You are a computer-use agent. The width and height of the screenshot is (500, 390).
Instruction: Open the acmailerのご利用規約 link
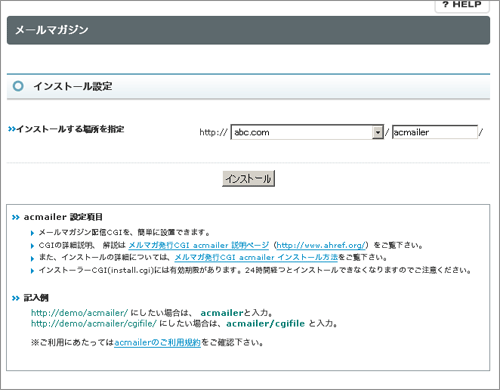click(x=157, y=342)
